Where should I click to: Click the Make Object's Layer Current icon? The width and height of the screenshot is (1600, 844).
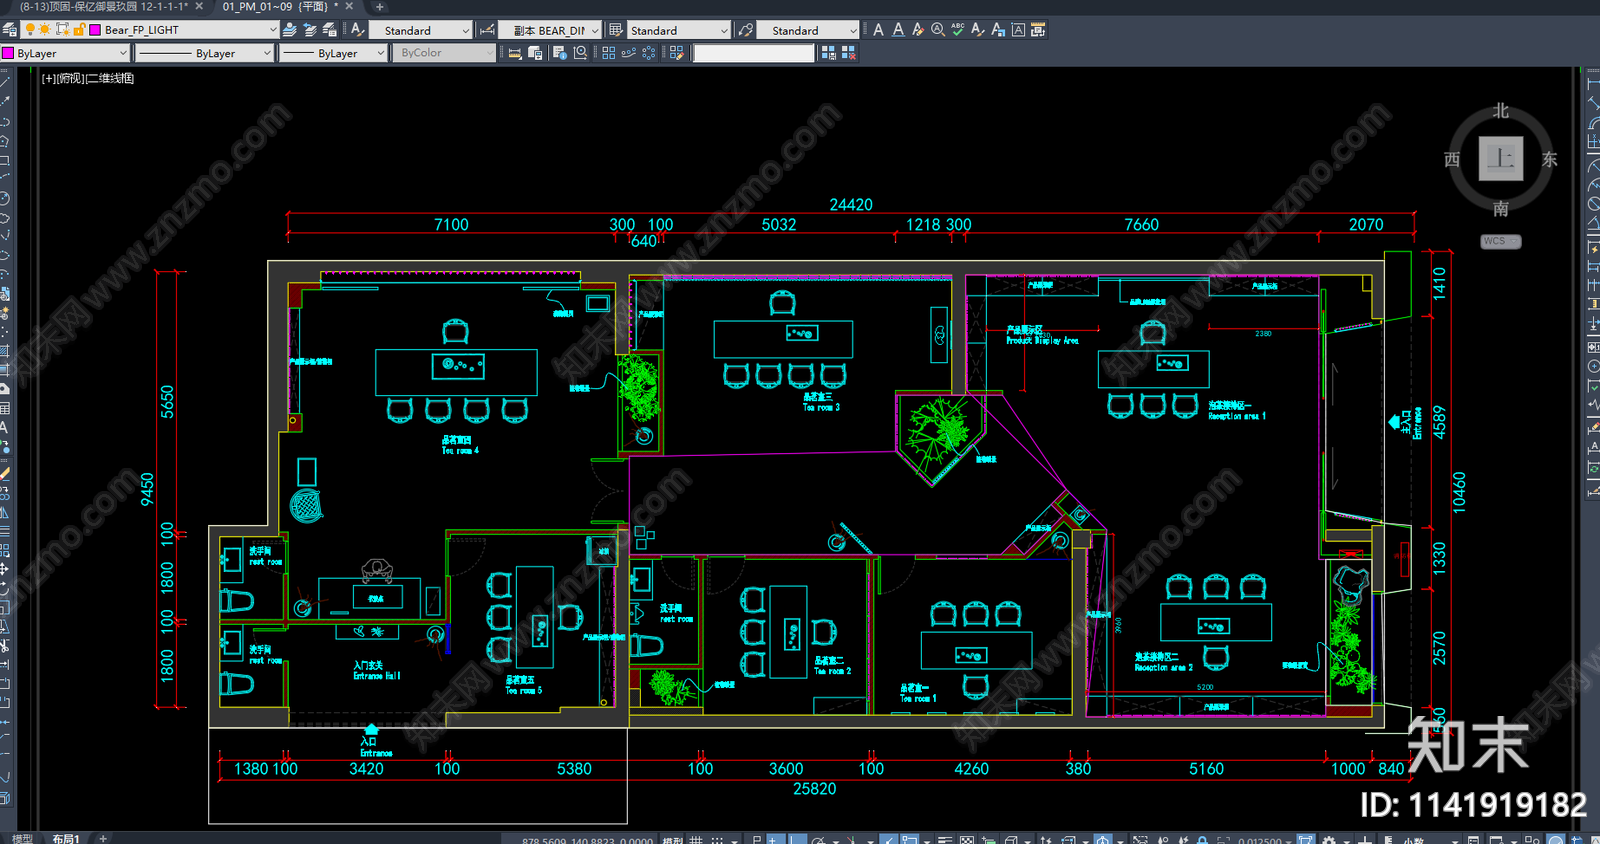290,30
